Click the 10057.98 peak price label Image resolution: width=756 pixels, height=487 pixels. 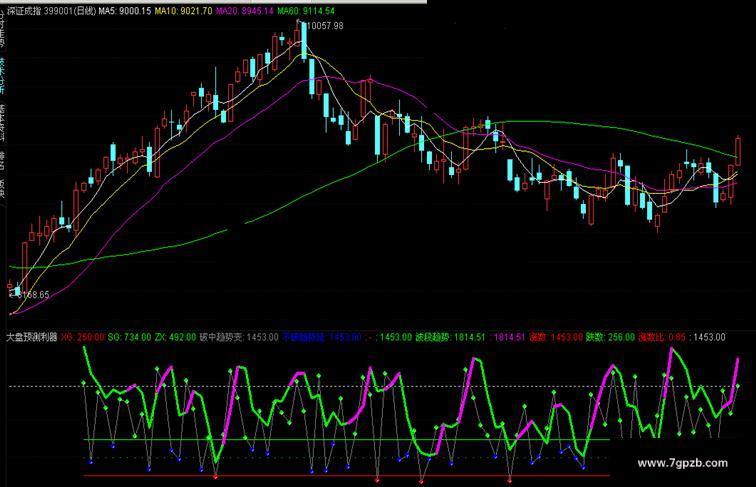coord(325,26)
